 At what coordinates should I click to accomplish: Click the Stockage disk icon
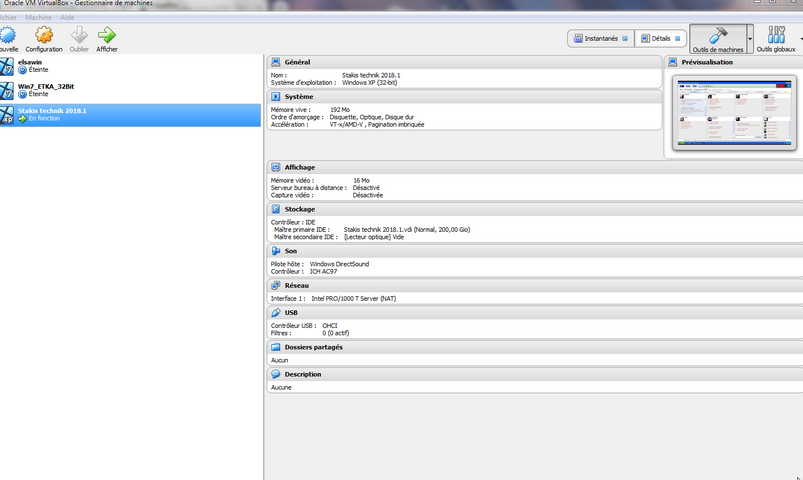pos(276,209)
